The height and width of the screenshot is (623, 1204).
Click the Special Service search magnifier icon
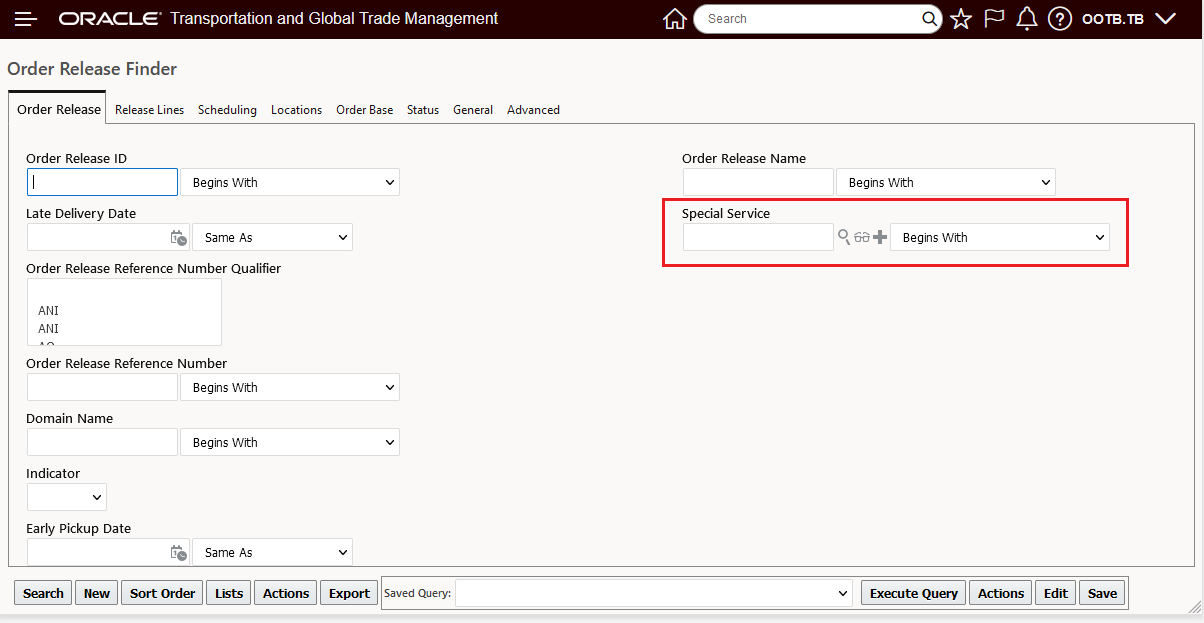tap(844, 237)
